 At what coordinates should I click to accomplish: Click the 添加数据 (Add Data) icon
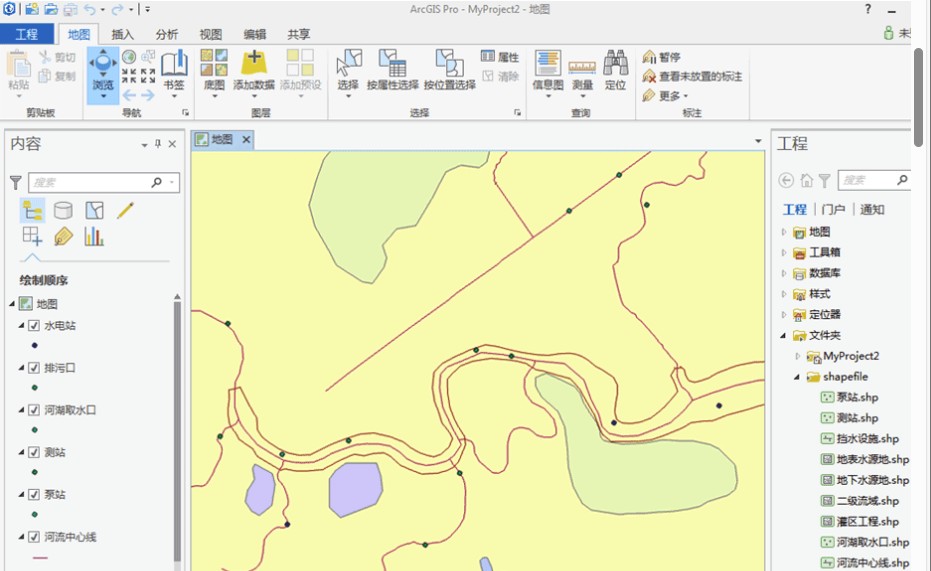coord(254,70)
